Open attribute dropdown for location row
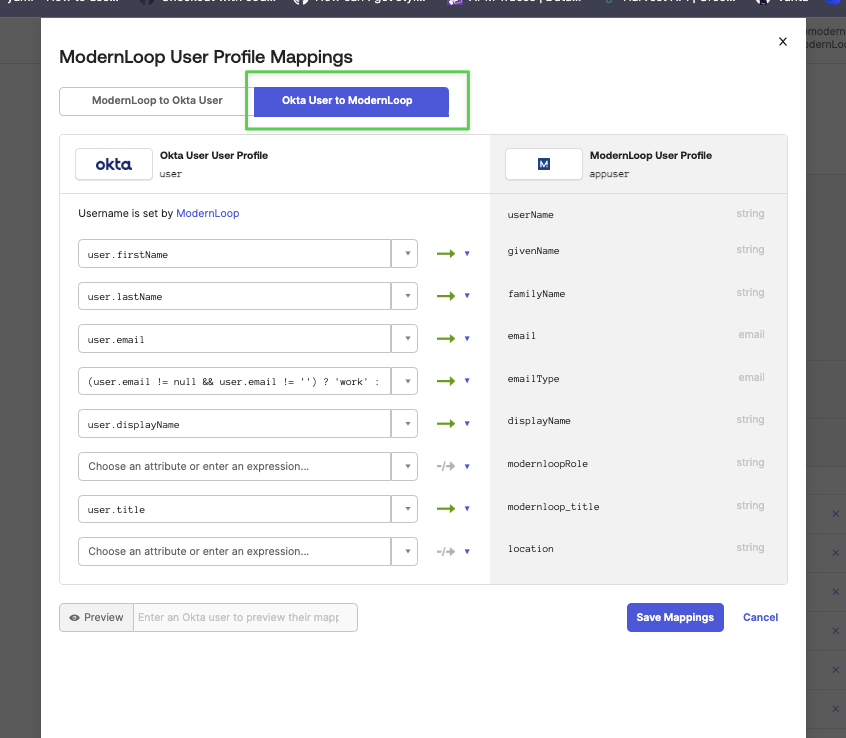Screen dimensions: 846x738 [404, 551]
